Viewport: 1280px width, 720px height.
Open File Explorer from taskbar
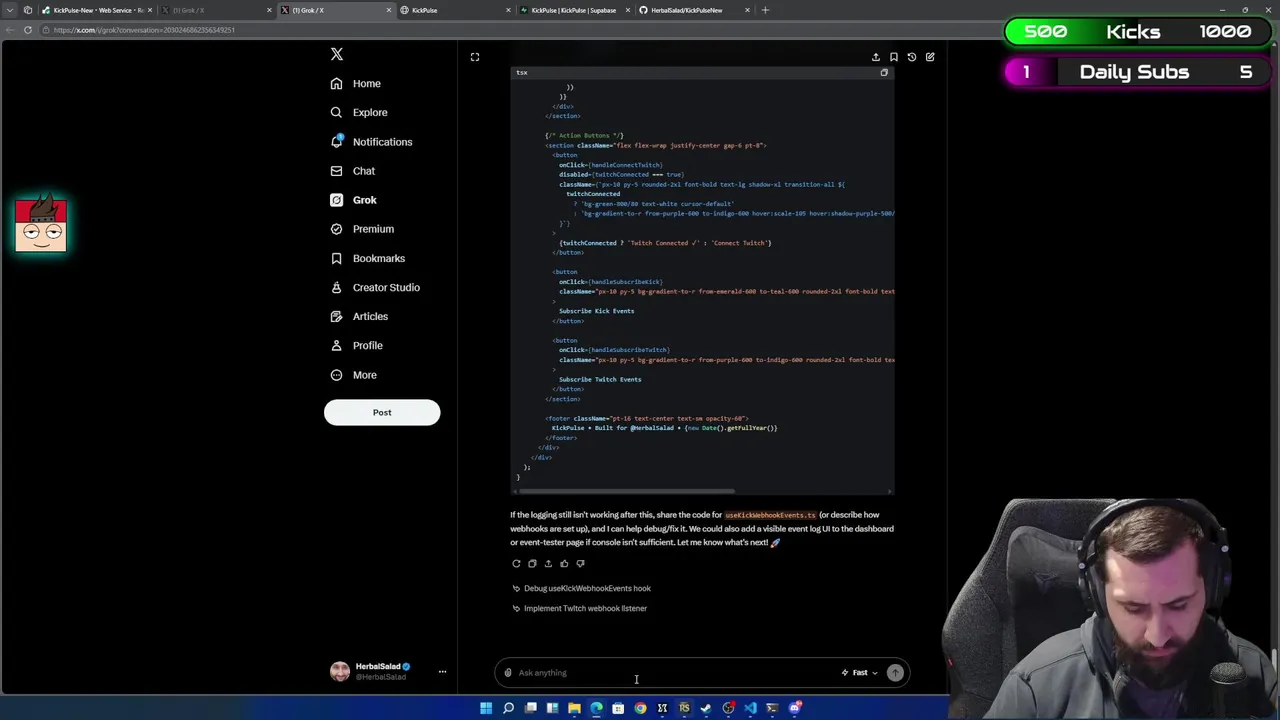pos(574,708)
